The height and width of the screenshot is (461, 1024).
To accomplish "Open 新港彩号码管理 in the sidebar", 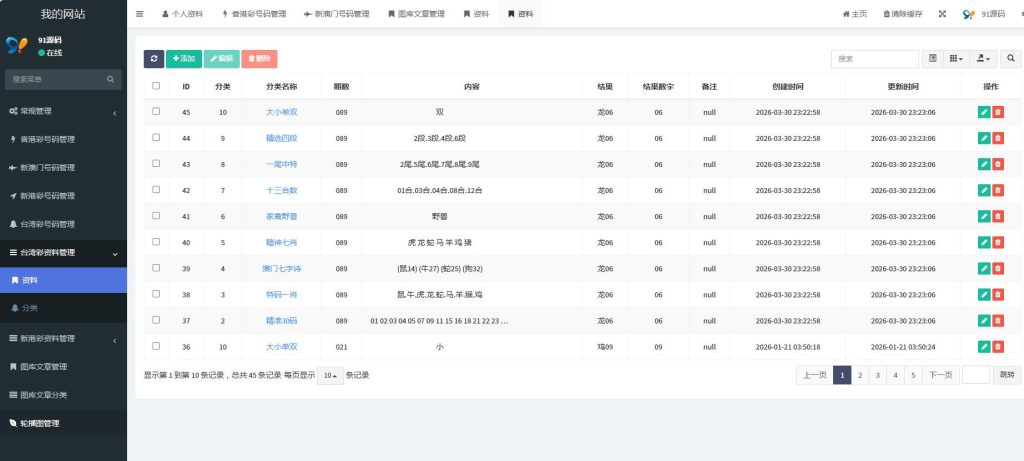I will point(63,196).
